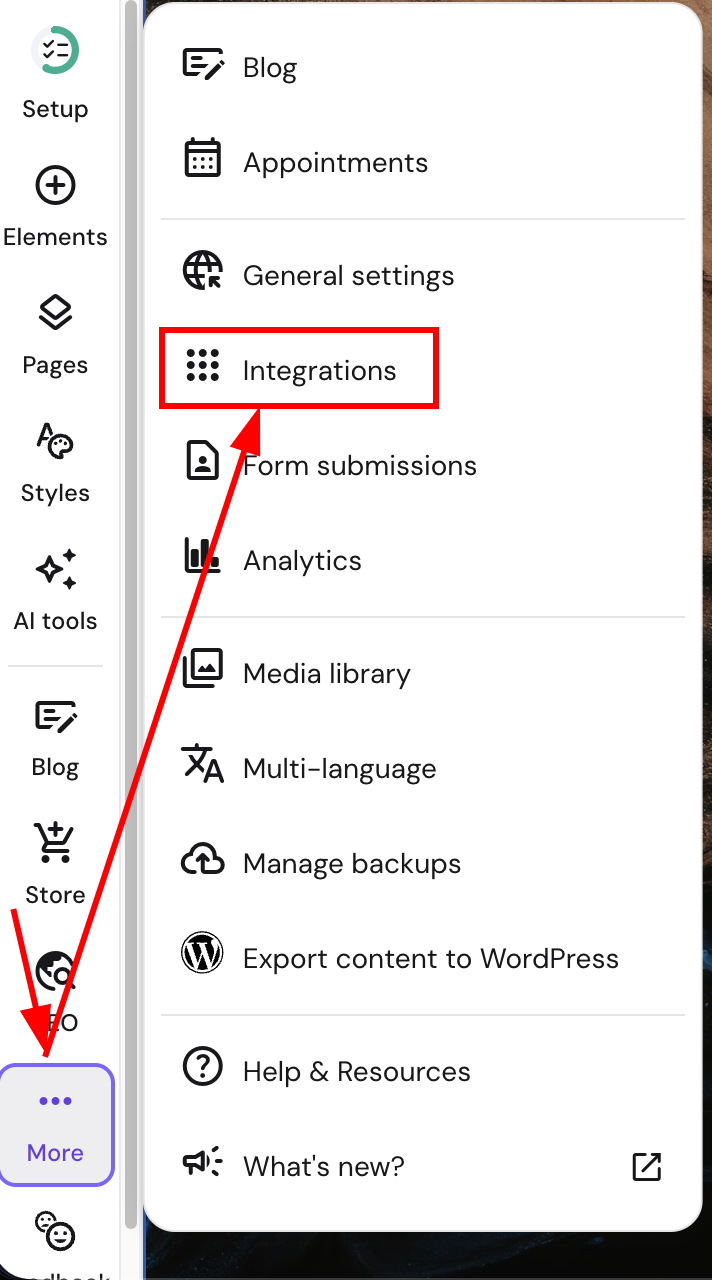Choose Integrations in the menu

coord(319,371)
